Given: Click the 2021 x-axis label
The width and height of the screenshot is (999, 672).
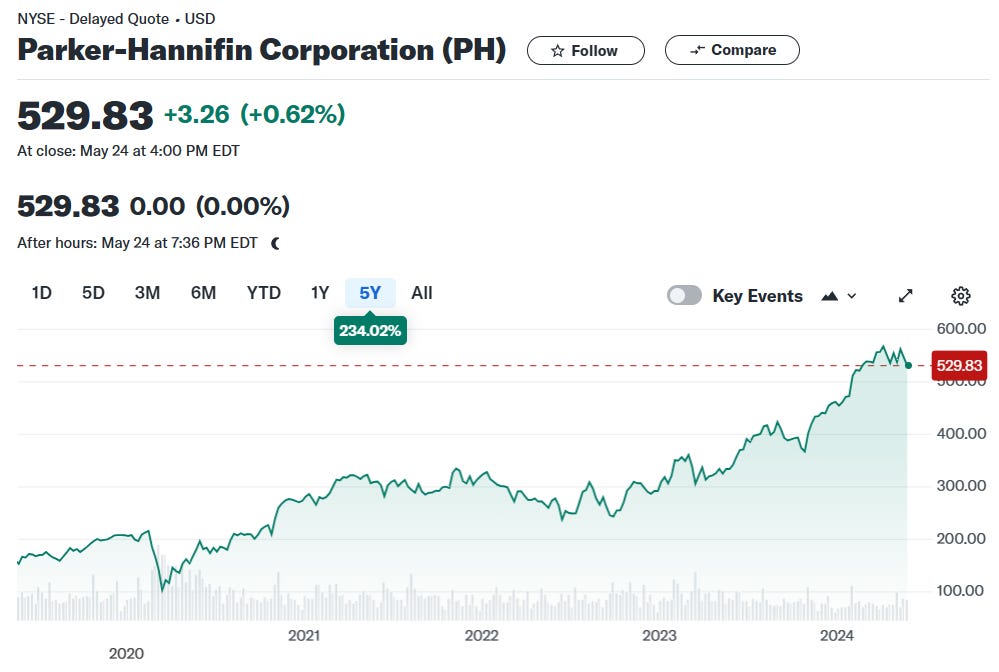Looking at the screenshot, I should pos(304,636).
